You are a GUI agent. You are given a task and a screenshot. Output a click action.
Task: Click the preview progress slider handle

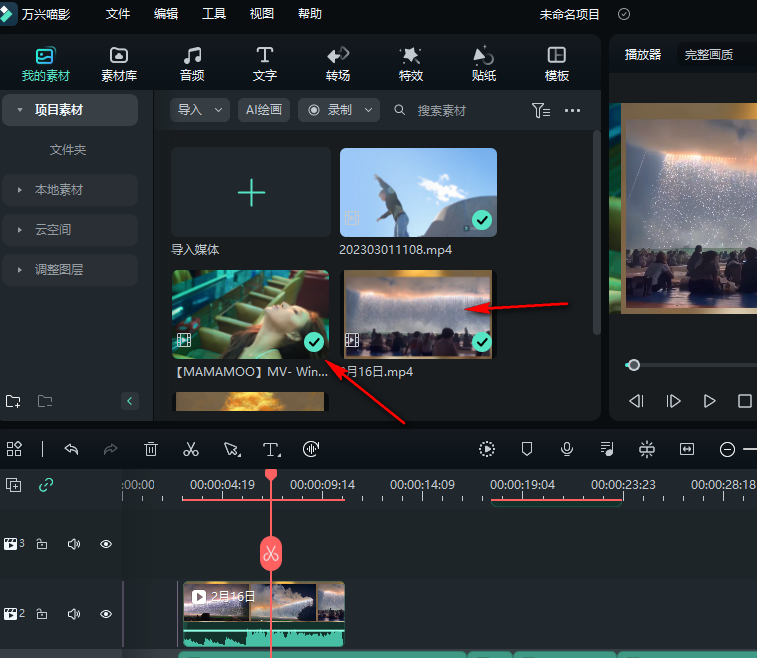click(633, 365)
